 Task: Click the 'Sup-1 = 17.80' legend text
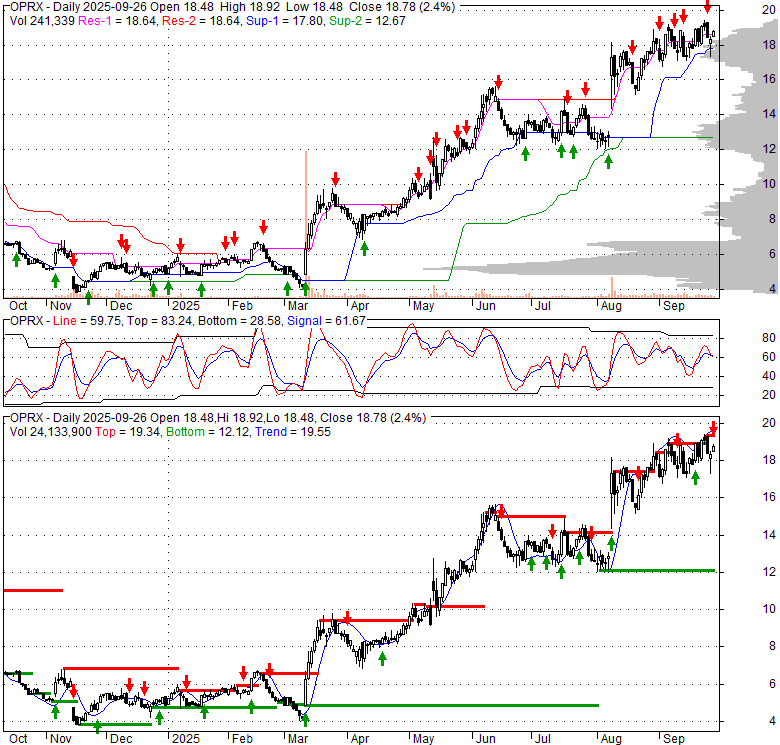285,21
